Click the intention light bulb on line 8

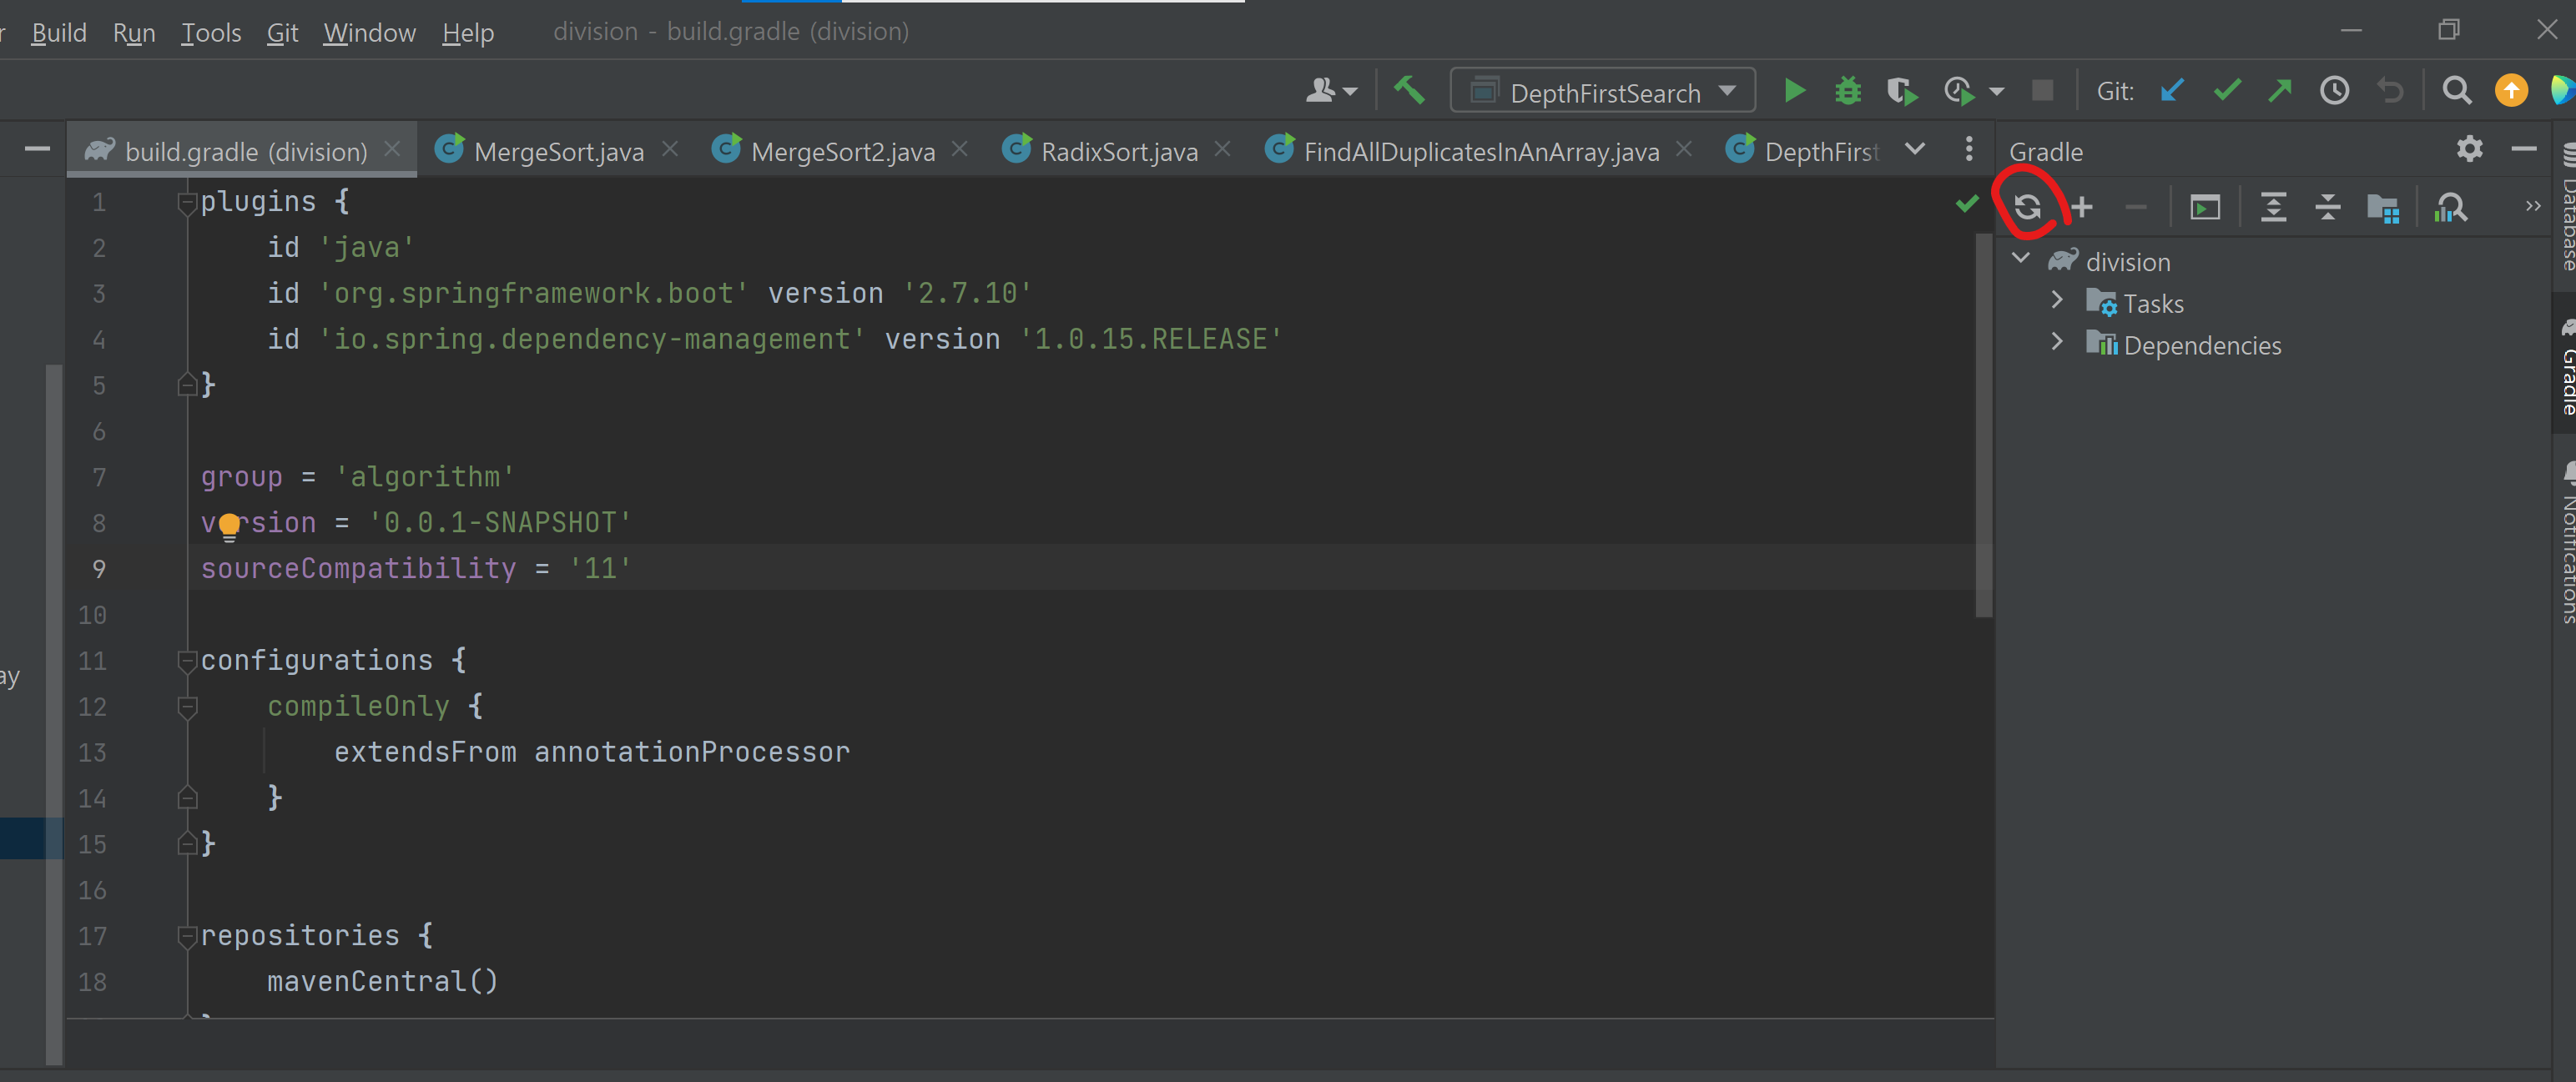pyautogui.click(x=229, y=525)
